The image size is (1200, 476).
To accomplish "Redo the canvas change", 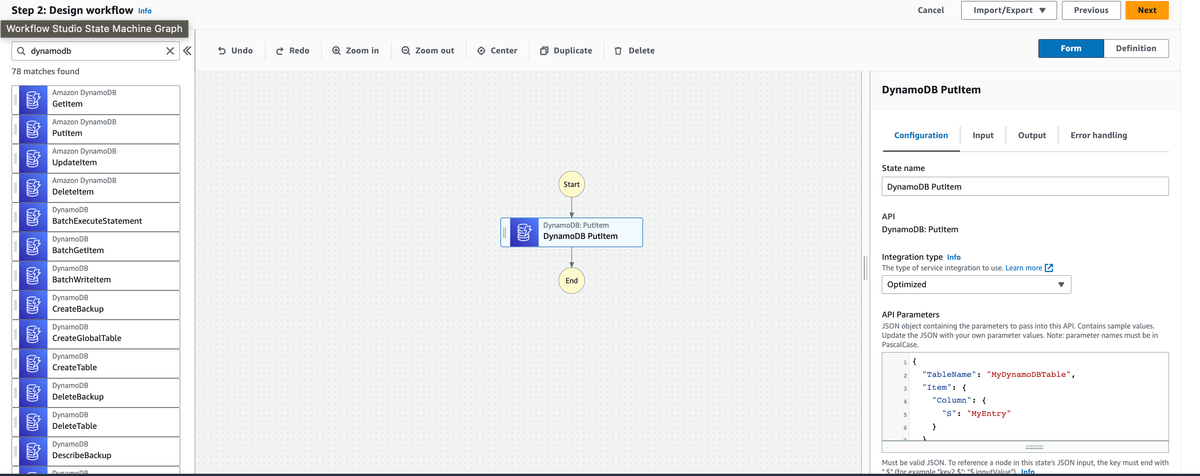I will pos(292,50).
